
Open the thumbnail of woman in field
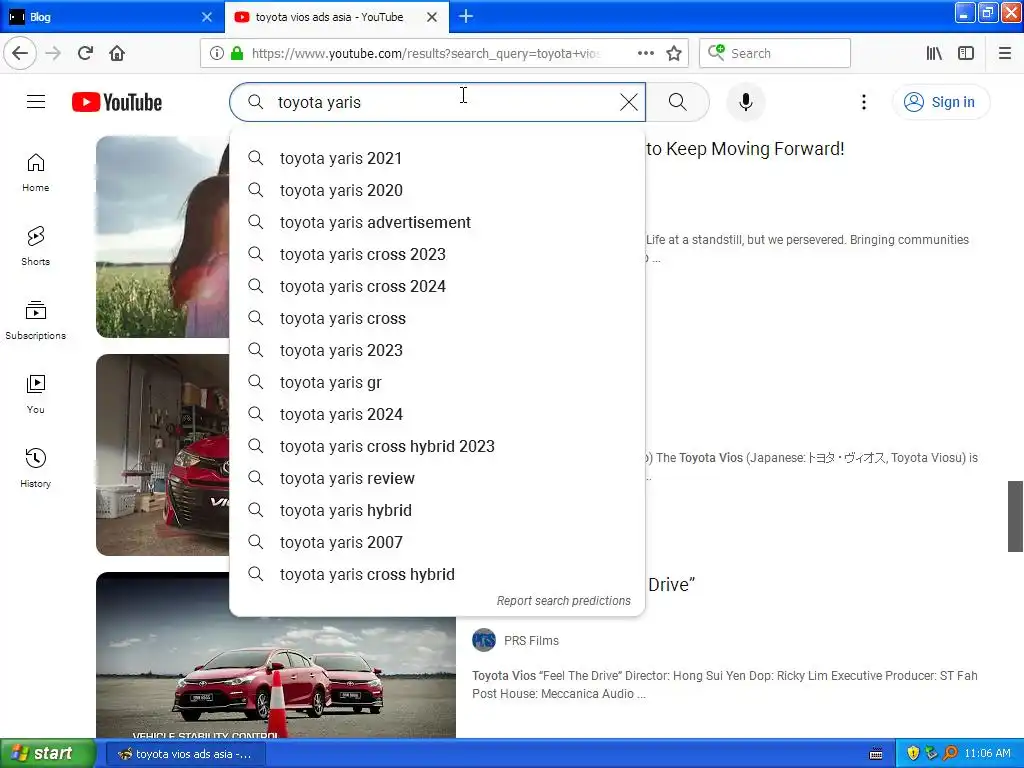(x=163, y=236)
